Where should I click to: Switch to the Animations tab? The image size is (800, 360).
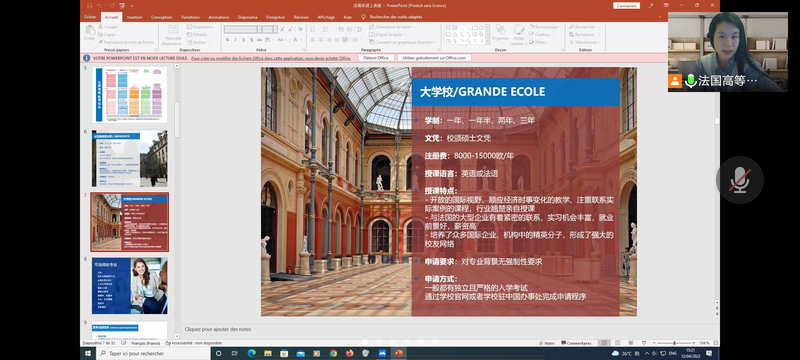point(219,17)
